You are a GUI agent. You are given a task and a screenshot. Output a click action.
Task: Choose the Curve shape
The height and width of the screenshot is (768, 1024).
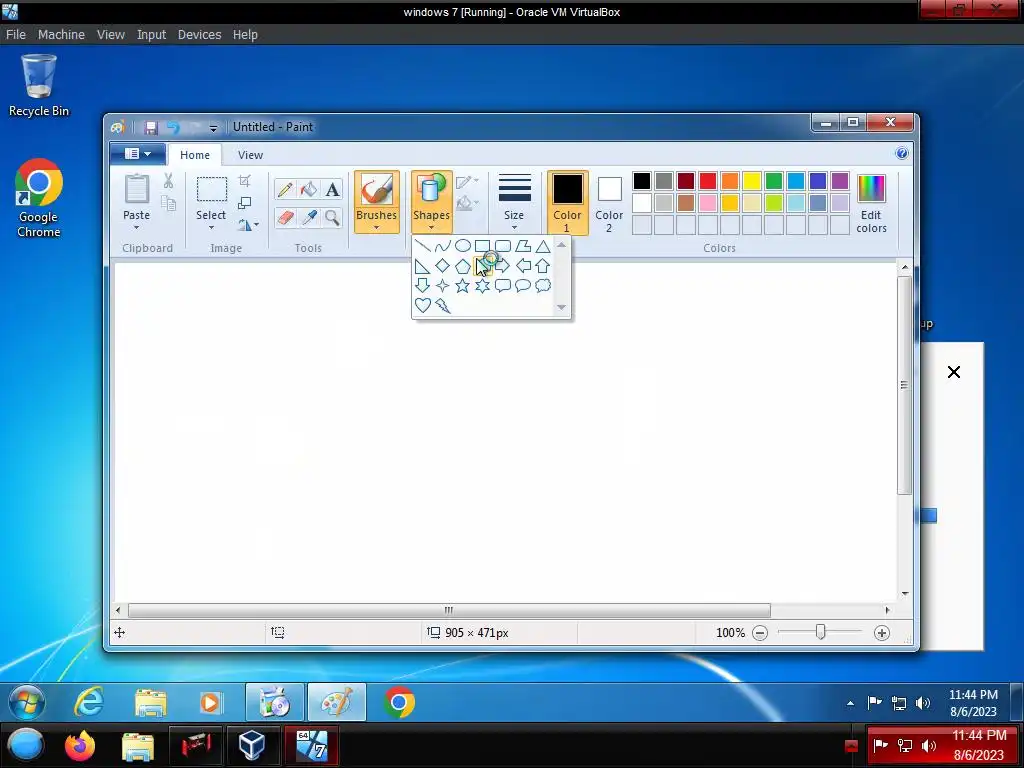coord(443,246)
